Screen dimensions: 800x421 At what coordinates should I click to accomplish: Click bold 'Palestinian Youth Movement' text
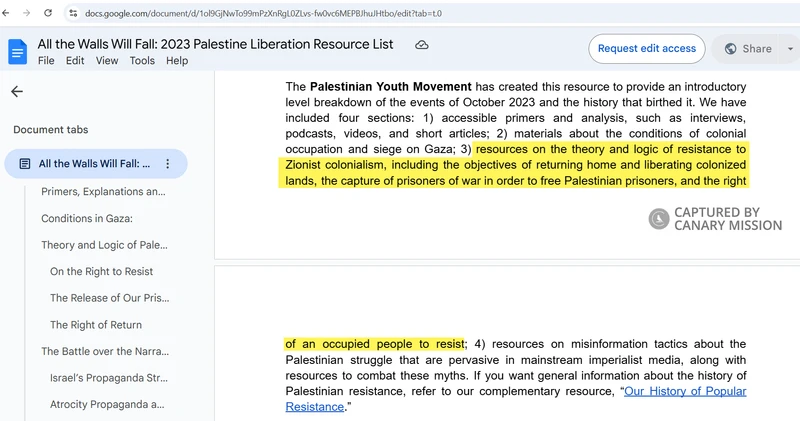(x=391, y=87)
